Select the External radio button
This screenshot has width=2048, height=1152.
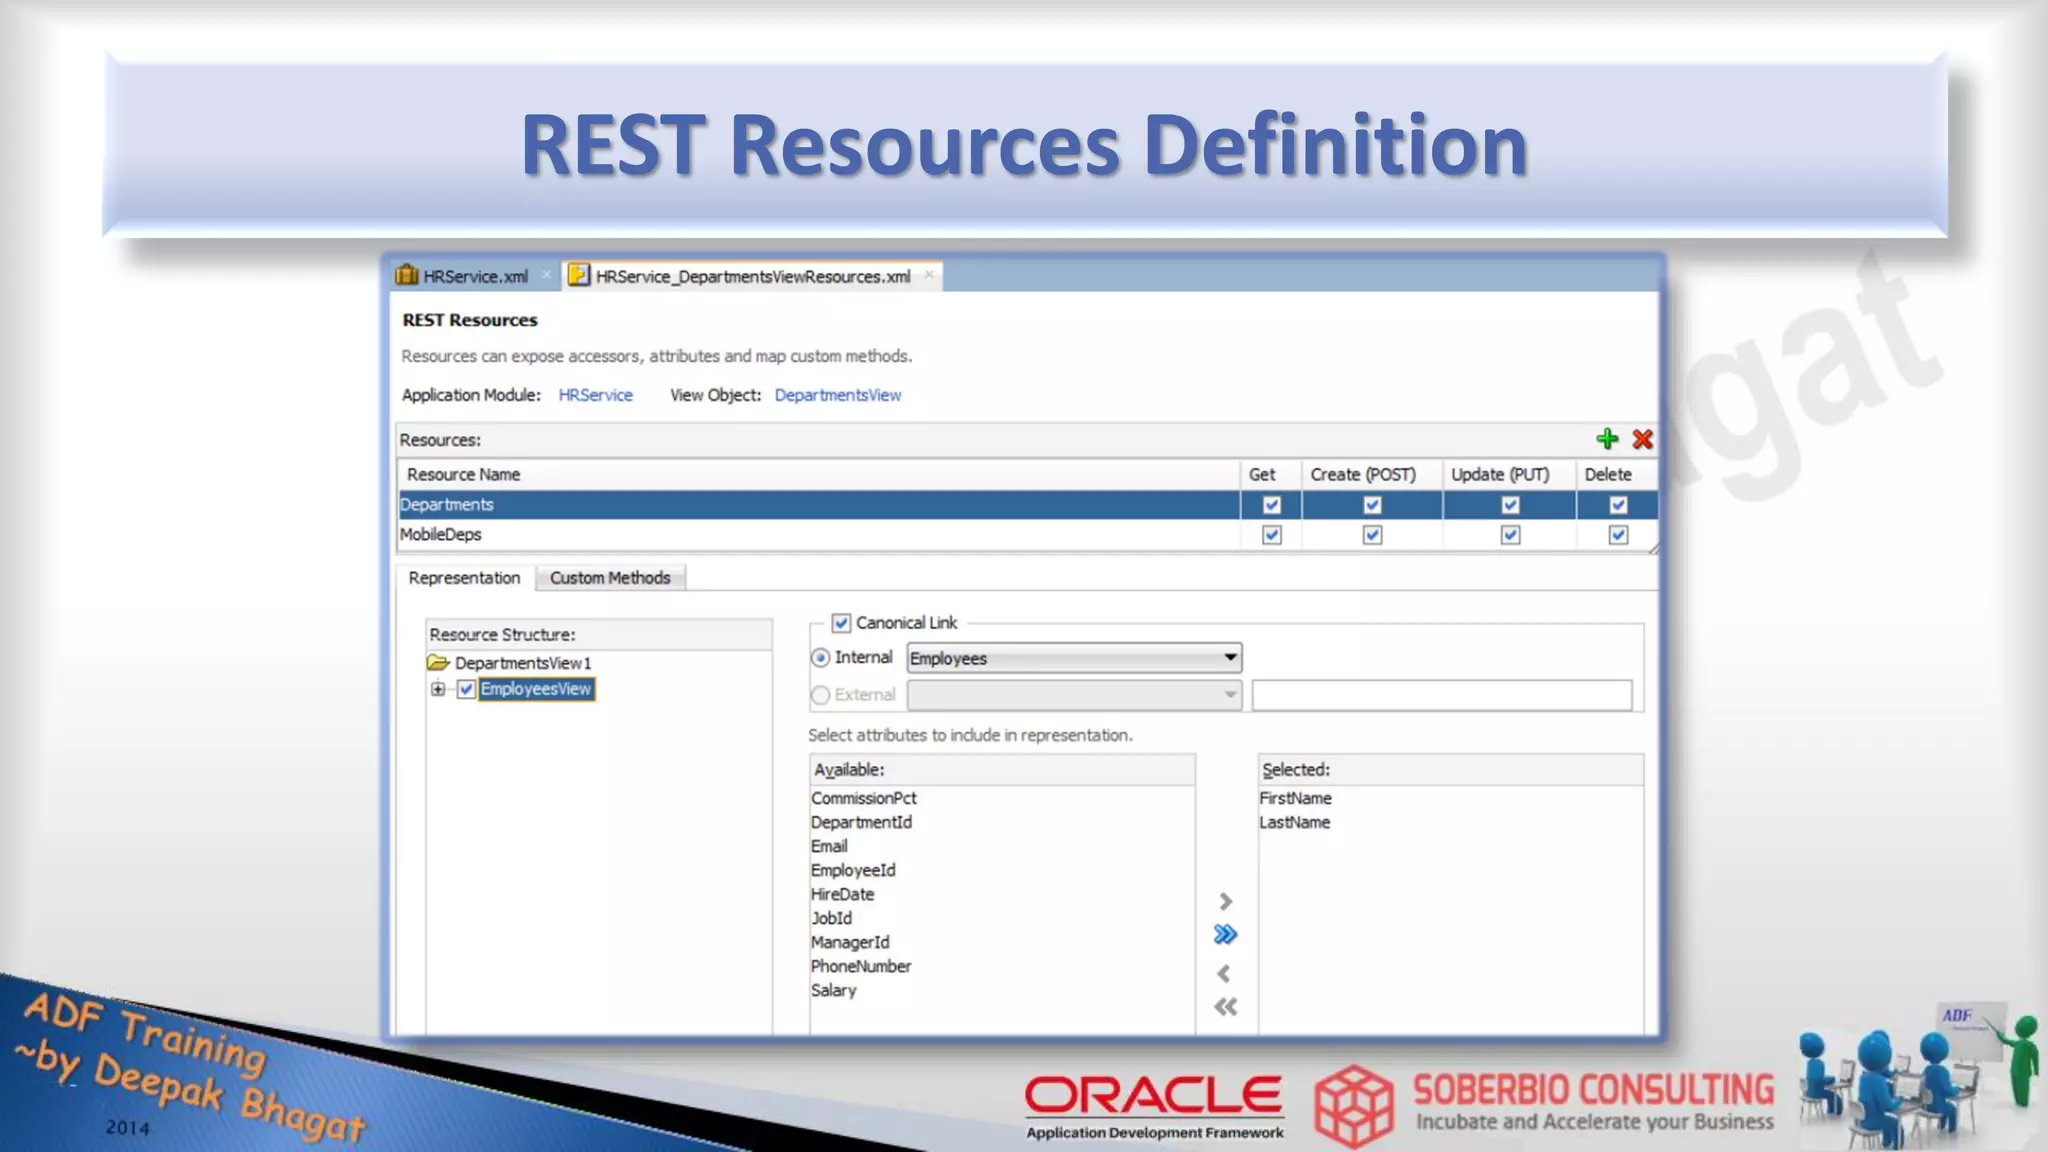(x=821, y=695)
